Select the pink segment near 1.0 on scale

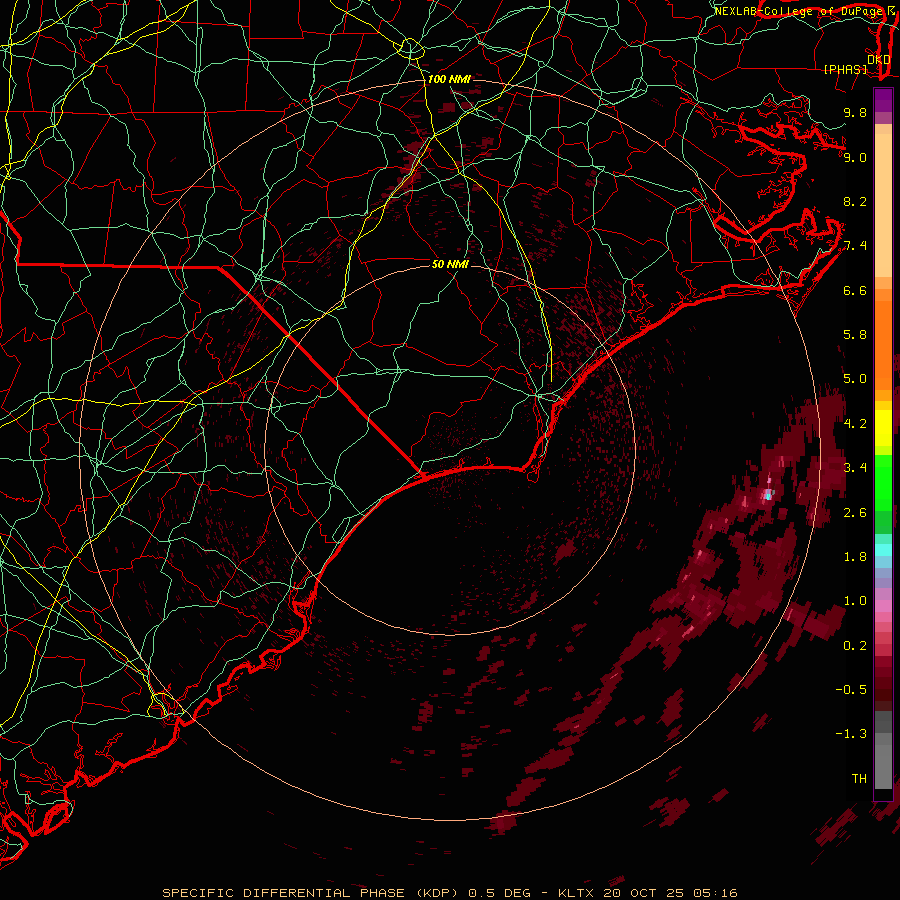(883, 605)
